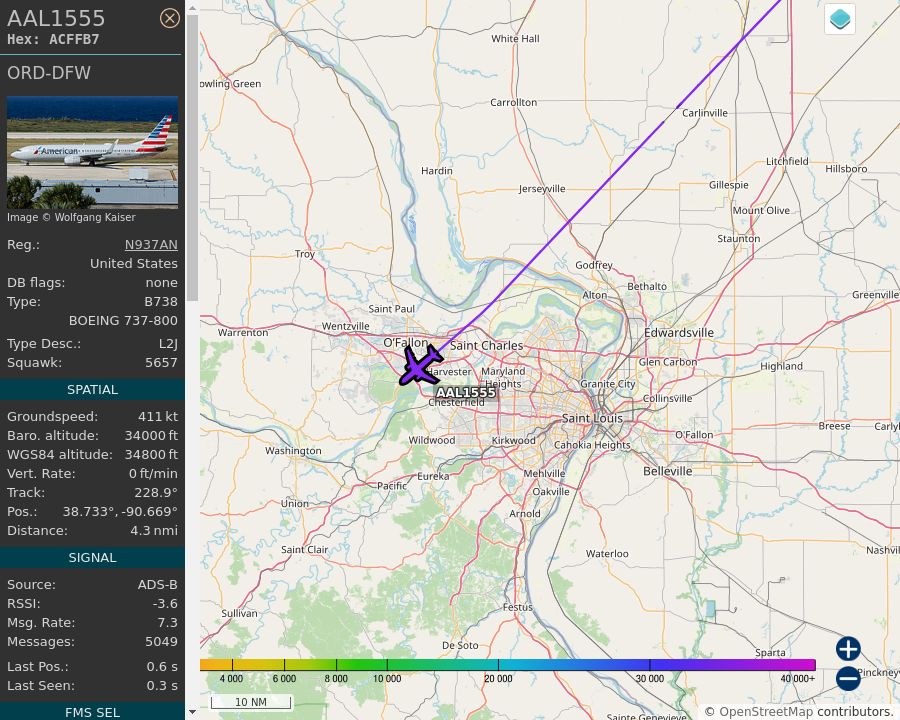
Task: Click the AAL1555 callsign label on map
Action: click(x=465, y=392)
